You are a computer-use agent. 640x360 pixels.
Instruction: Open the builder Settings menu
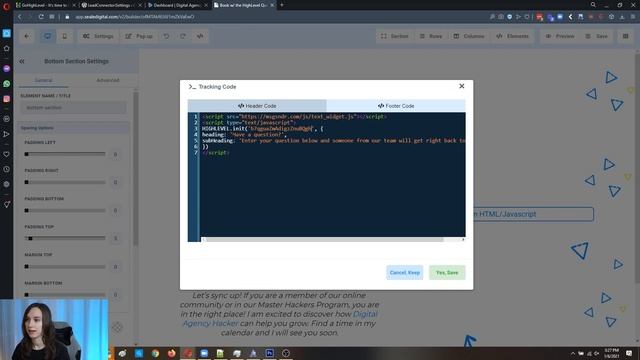(98, 36)
